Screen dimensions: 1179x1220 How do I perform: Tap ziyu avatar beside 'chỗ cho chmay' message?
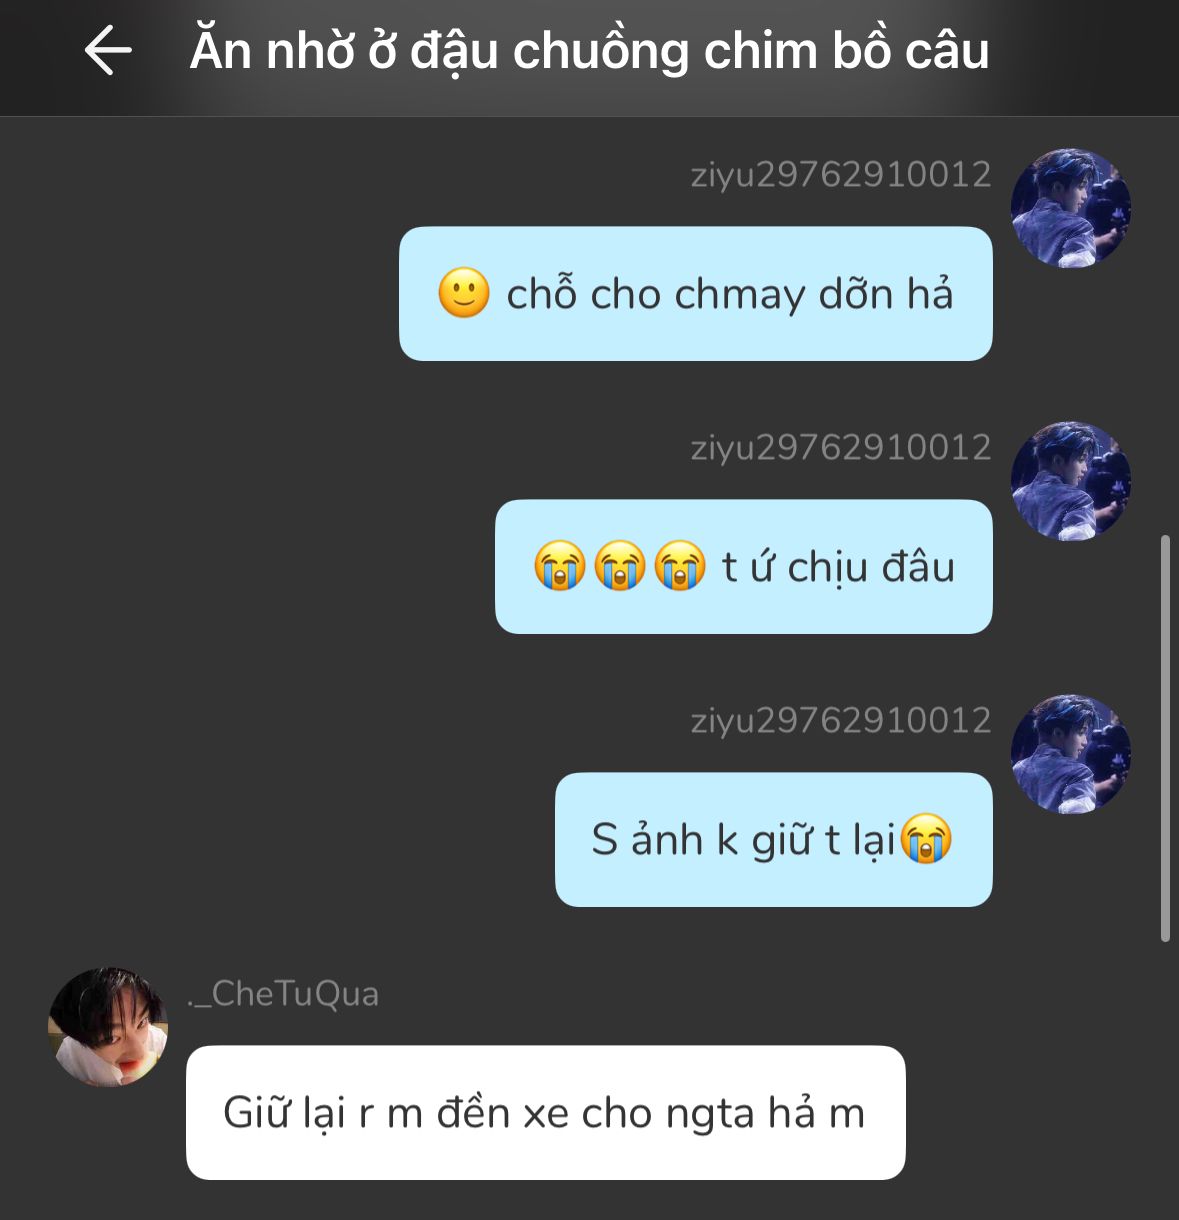(x=1071, y=208)
